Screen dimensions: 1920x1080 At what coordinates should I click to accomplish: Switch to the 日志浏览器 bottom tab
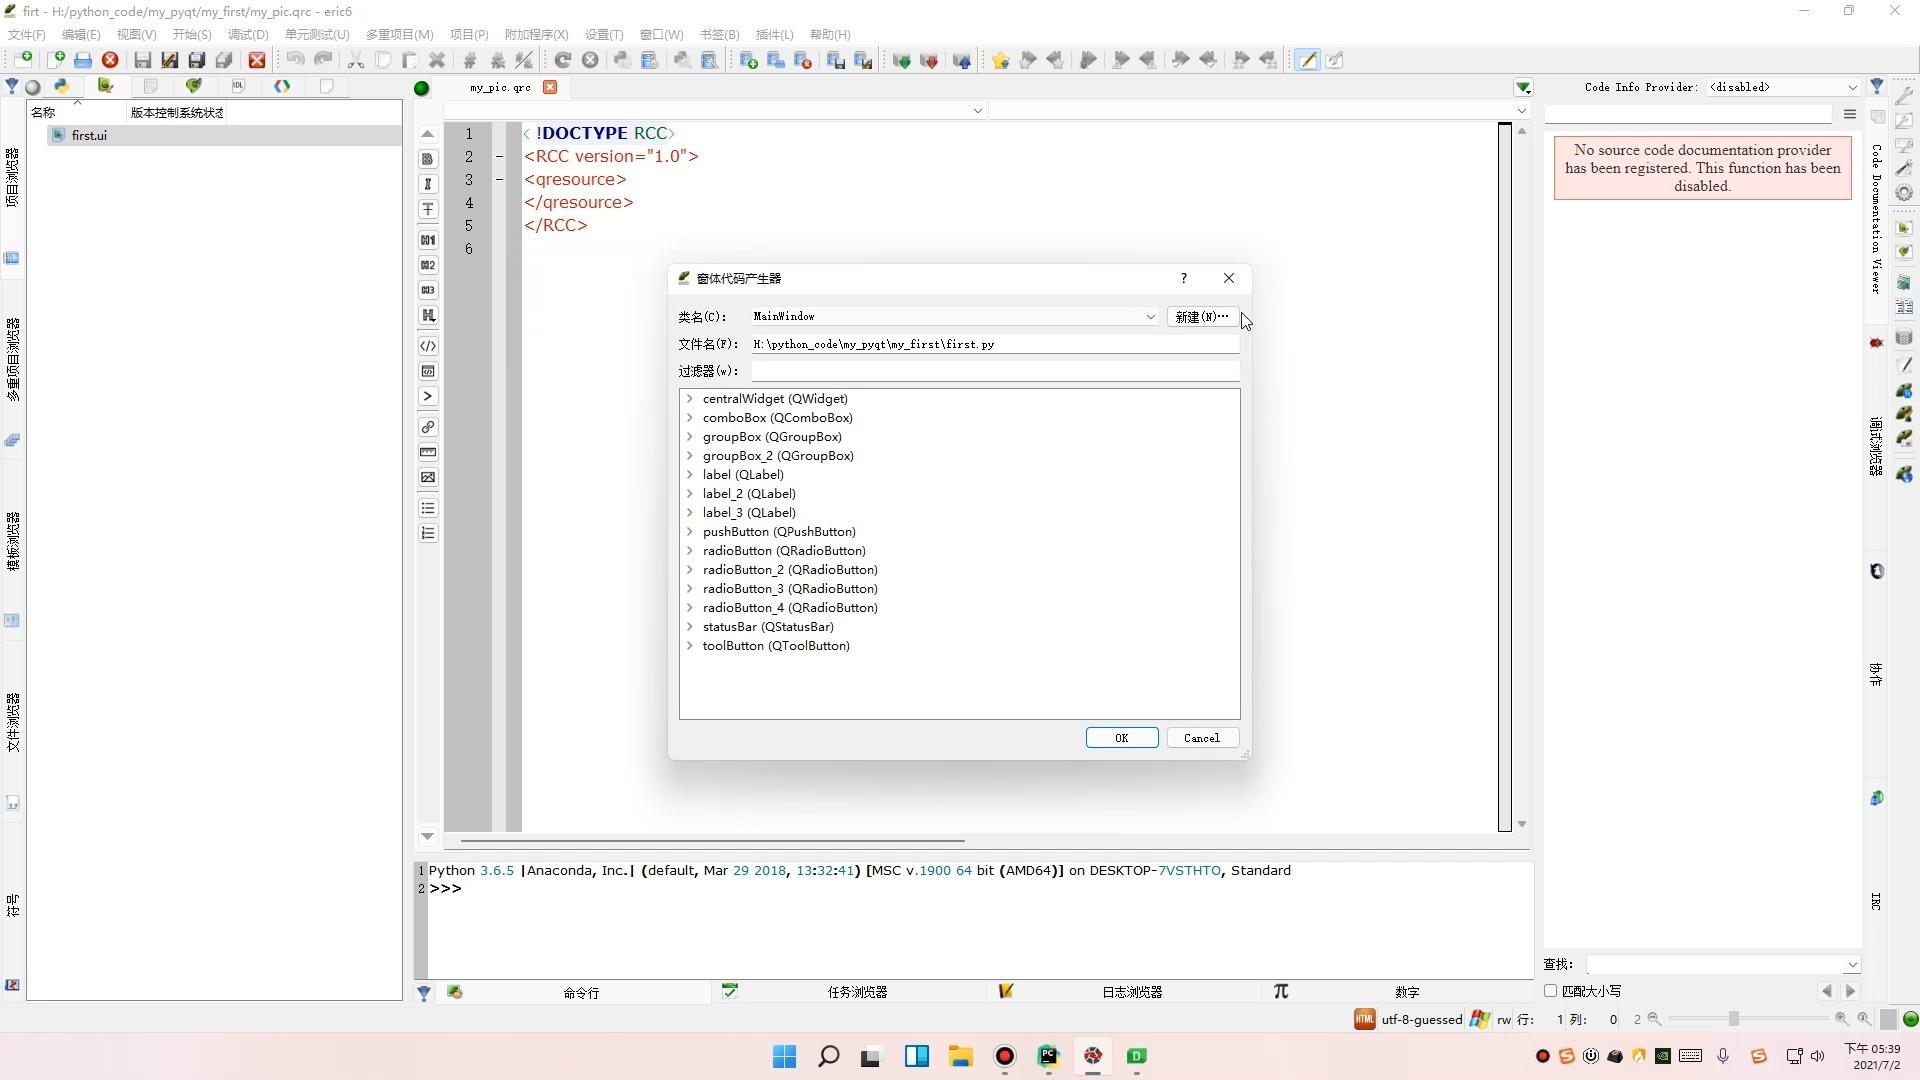1132,993
